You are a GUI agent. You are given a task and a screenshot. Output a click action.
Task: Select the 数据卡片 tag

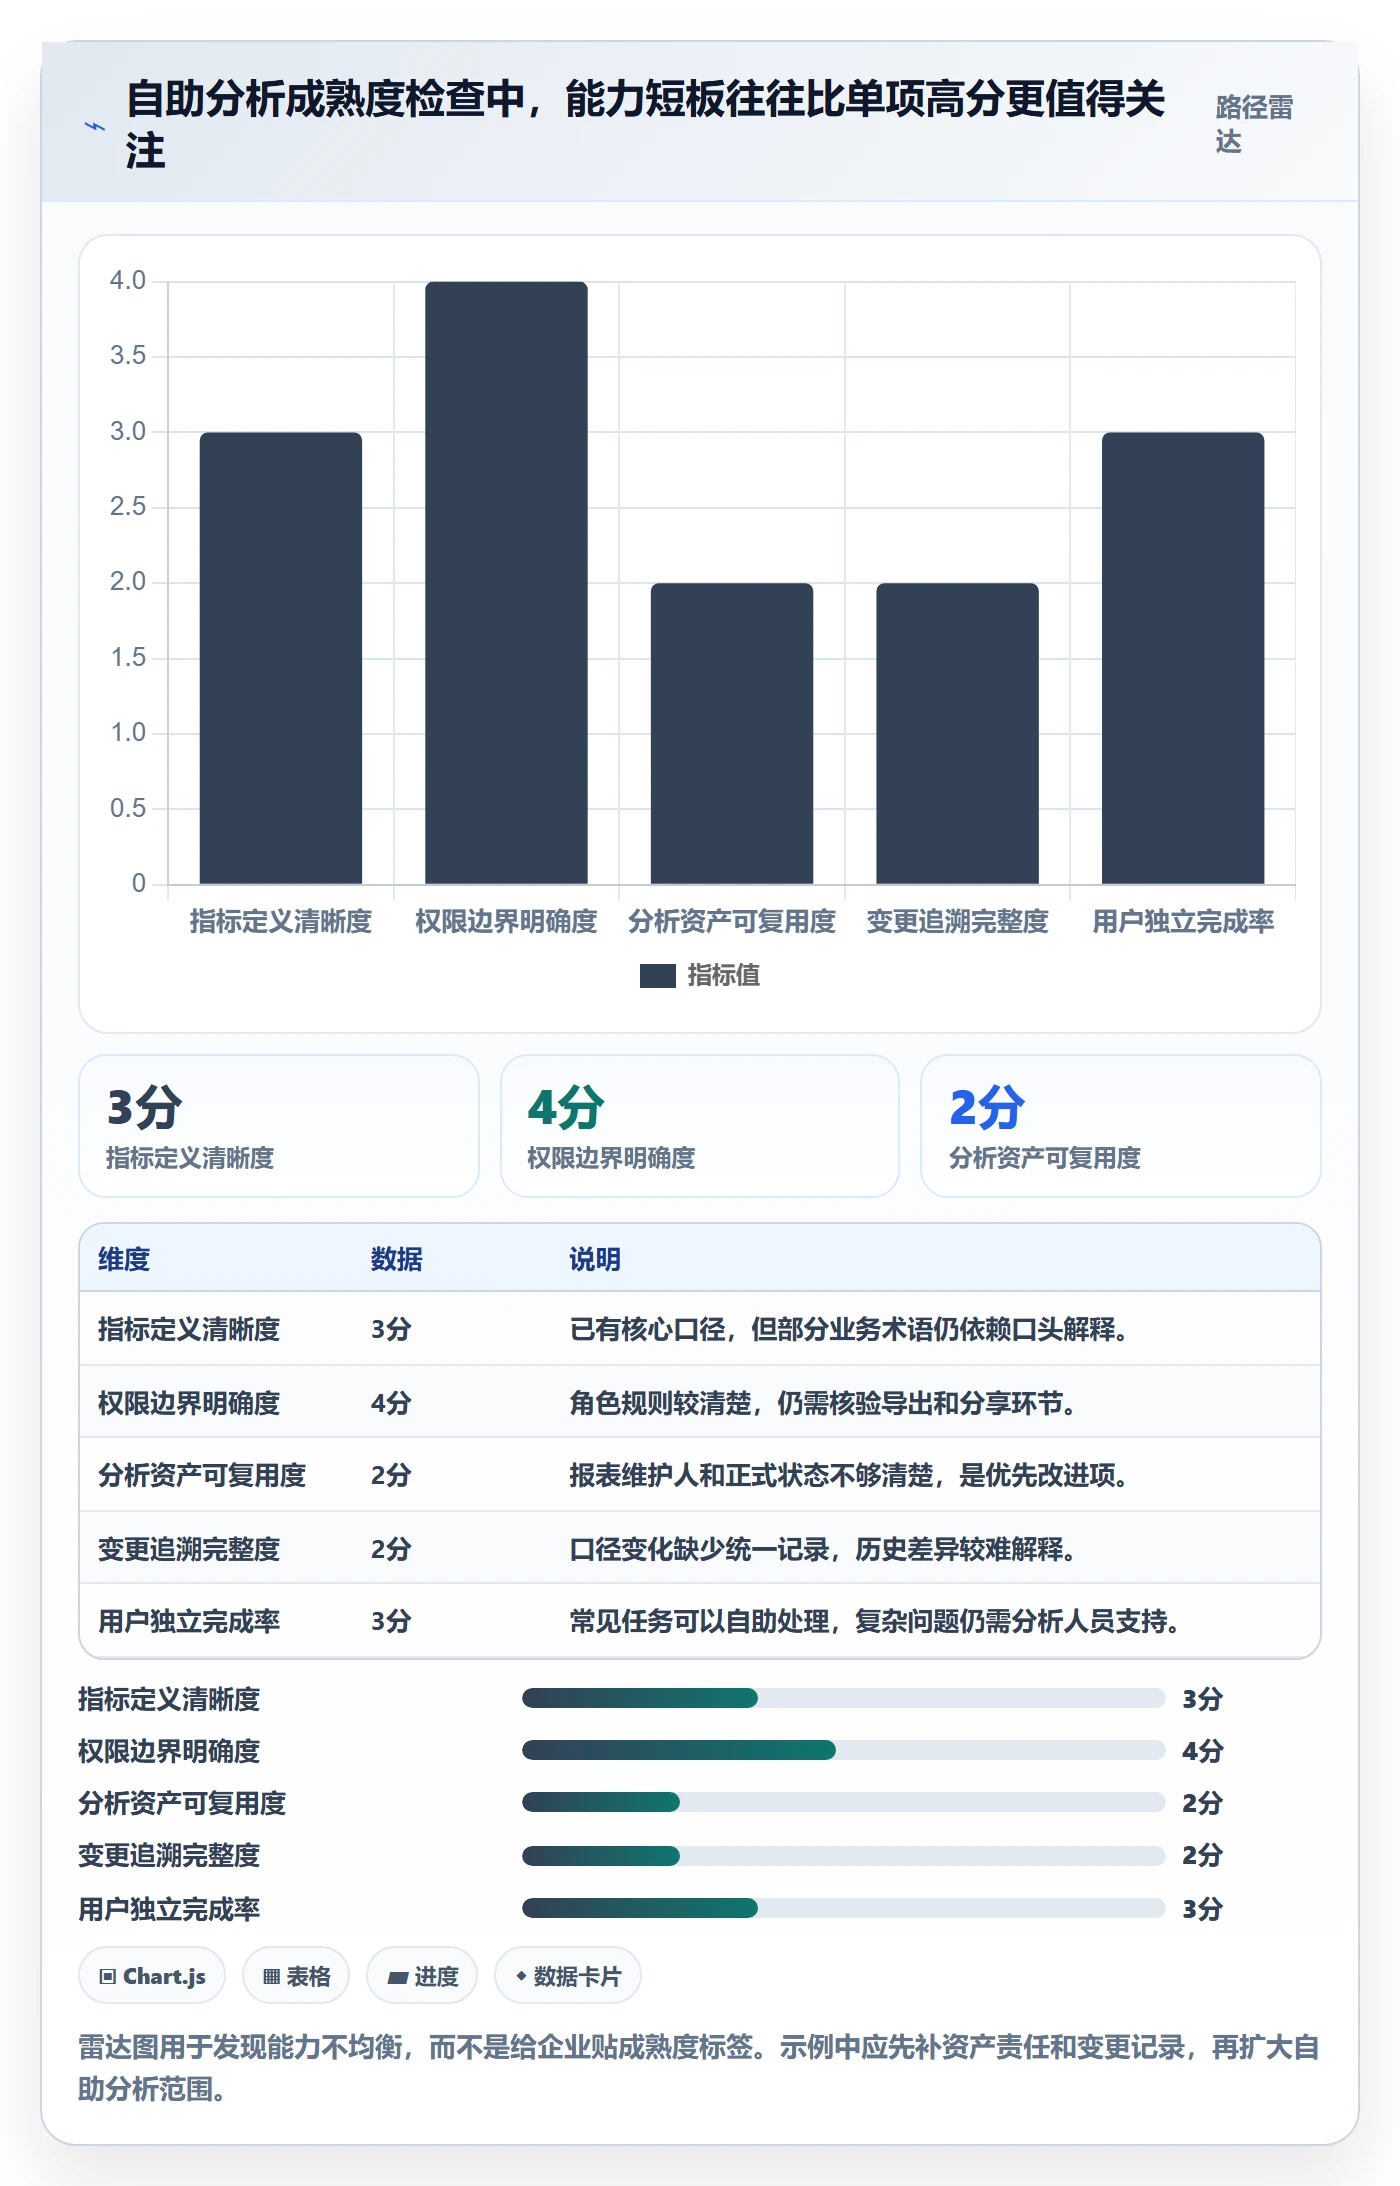pyautogui.click(x=568, y=1976)
